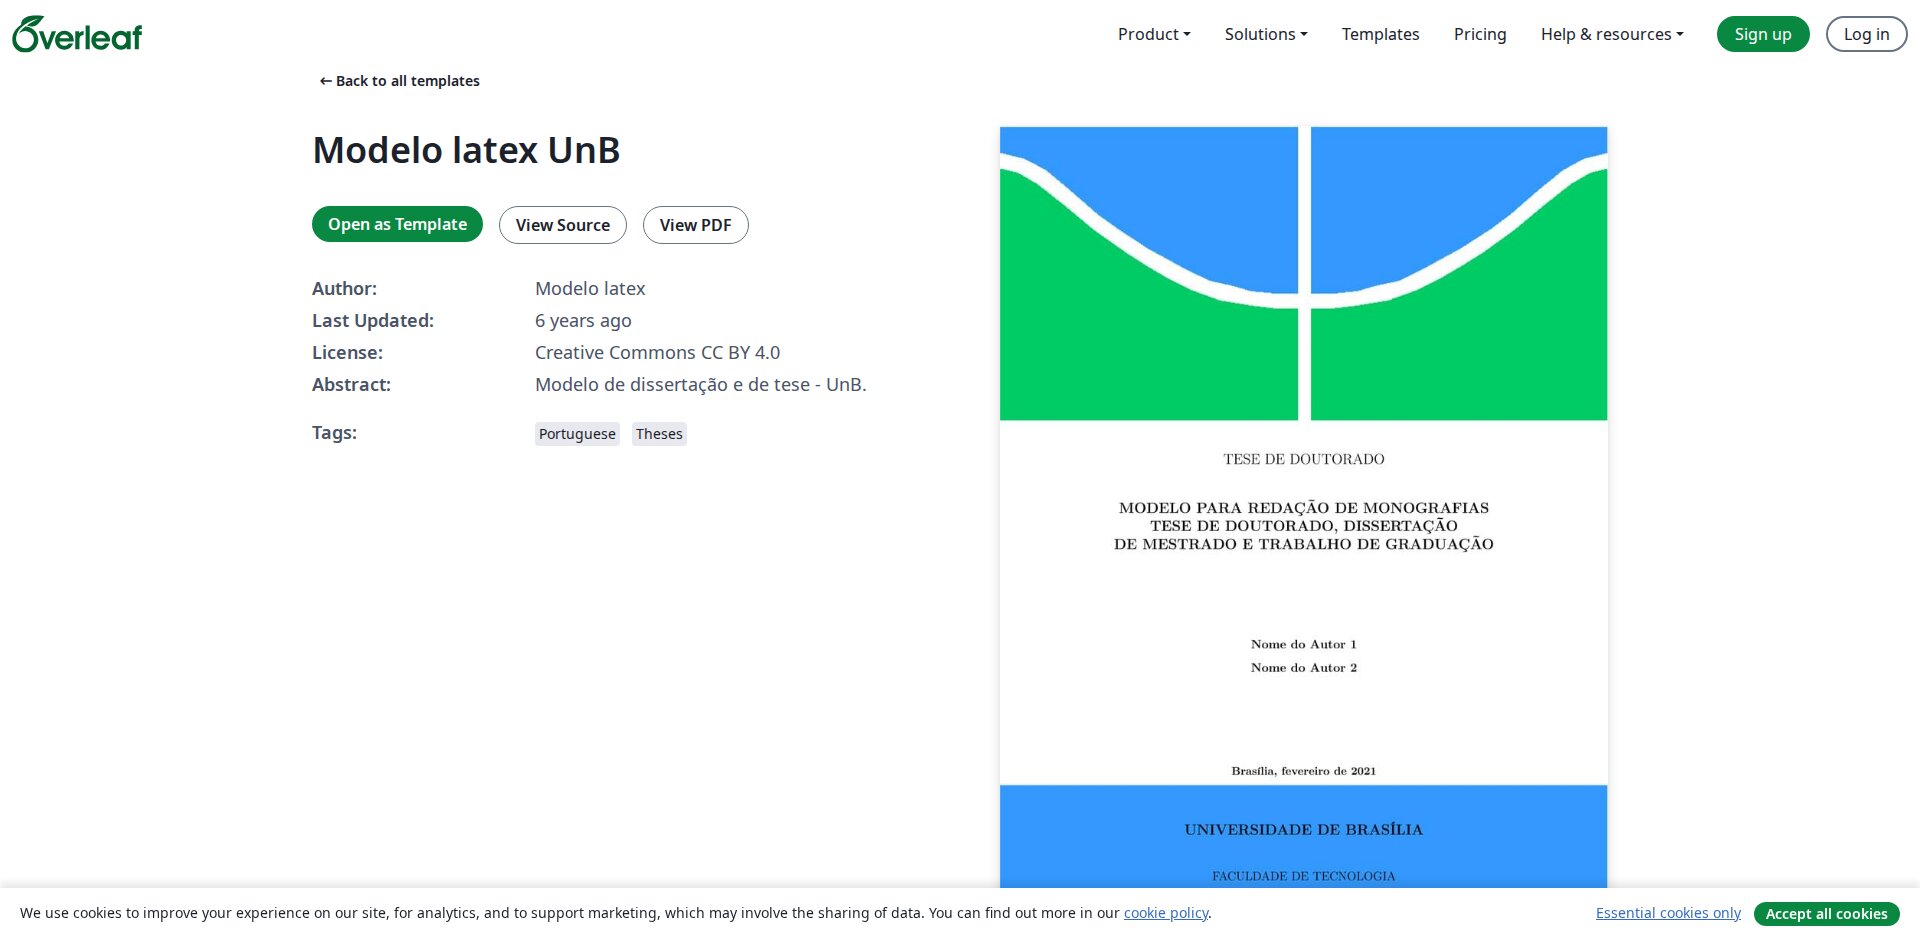Click the author name Modelo latex
The image size is (1920, 938).
click(590, 288)
